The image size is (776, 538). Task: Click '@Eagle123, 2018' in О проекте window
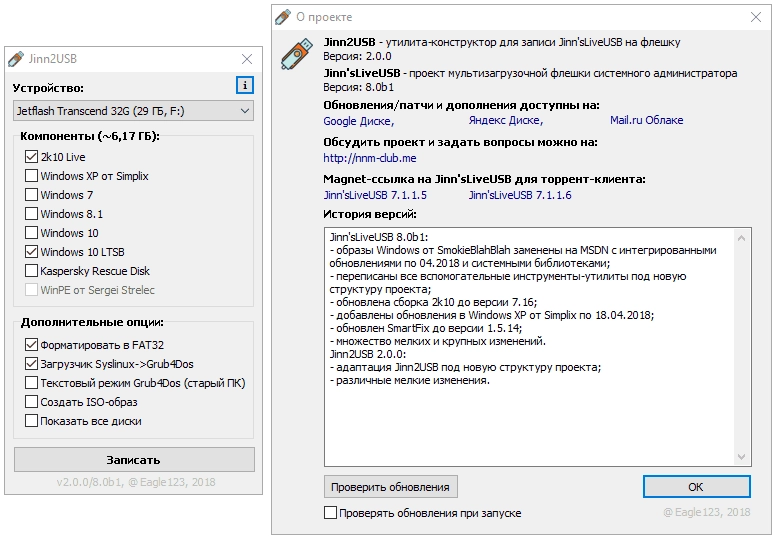(x=707, y=512)
